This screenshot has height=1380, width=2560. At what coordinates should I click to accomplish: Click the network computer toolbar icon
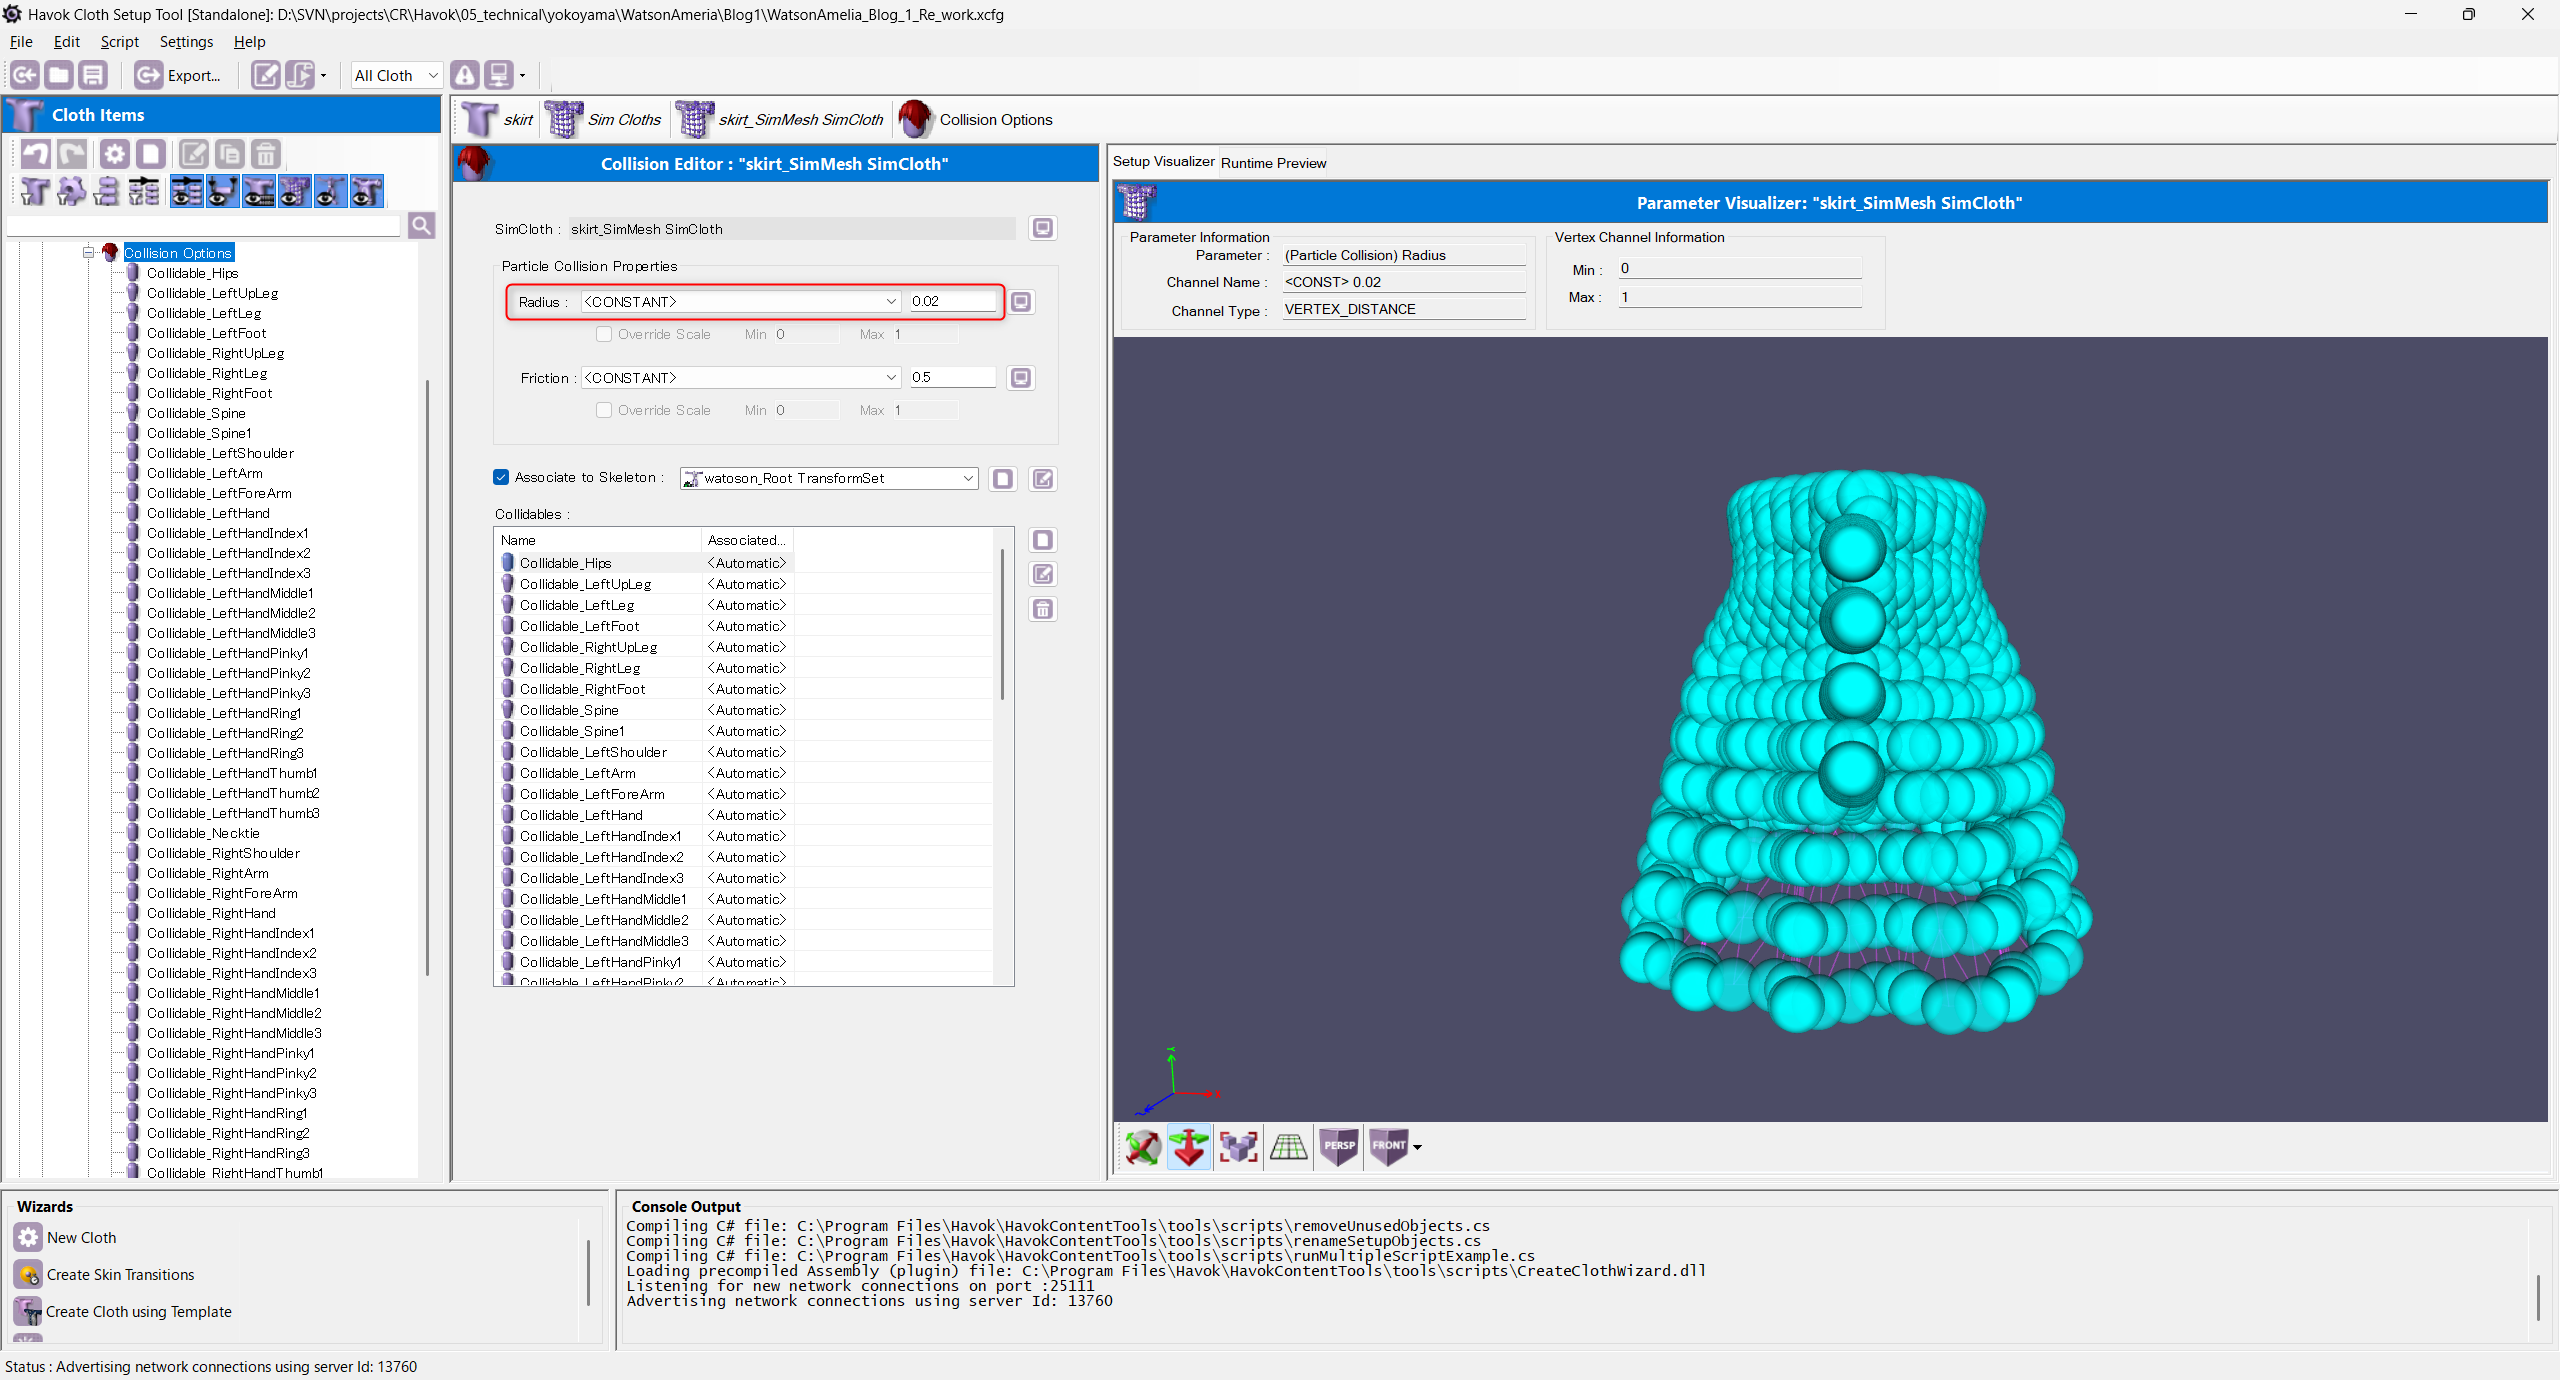click(498, 75)
